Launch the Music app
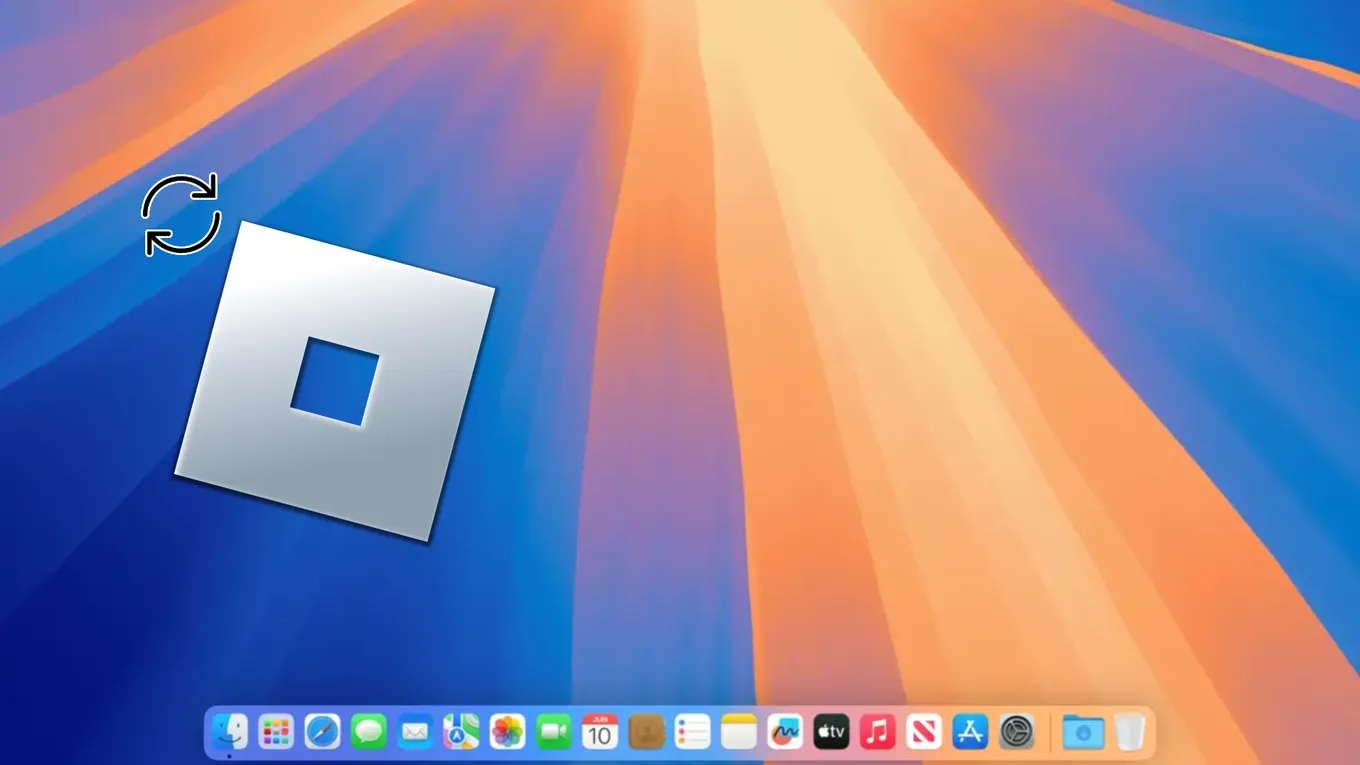 coord(878,732)
